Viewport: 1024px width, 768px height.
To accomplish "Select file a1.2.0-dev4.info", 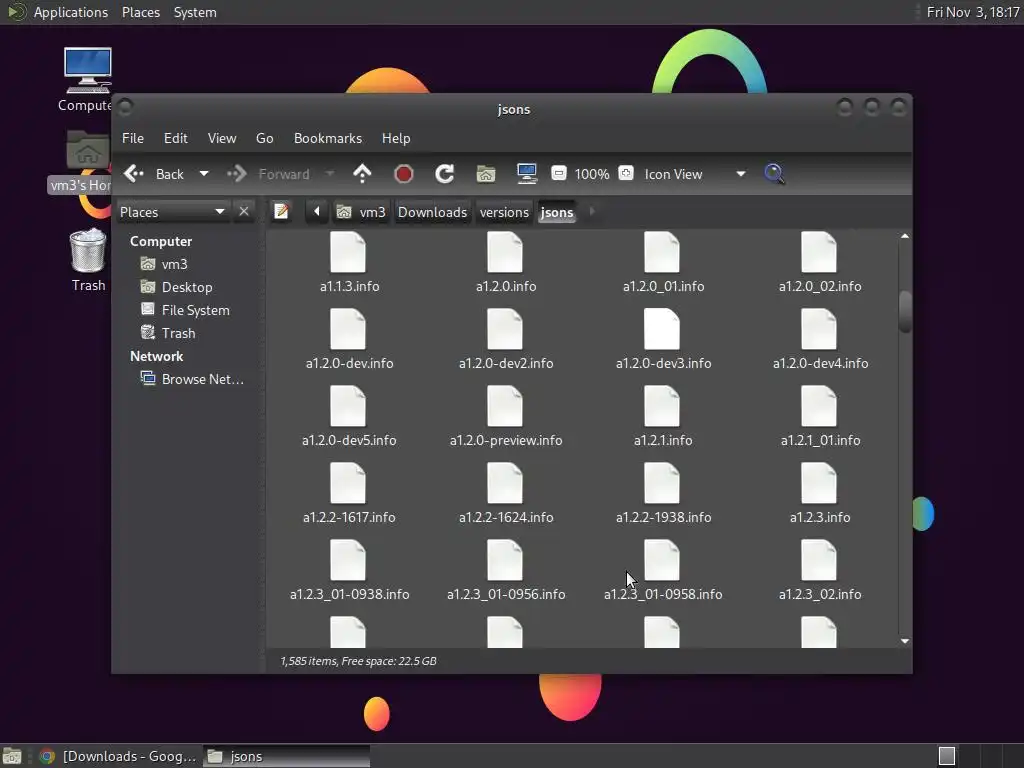I will pos(820,340).
